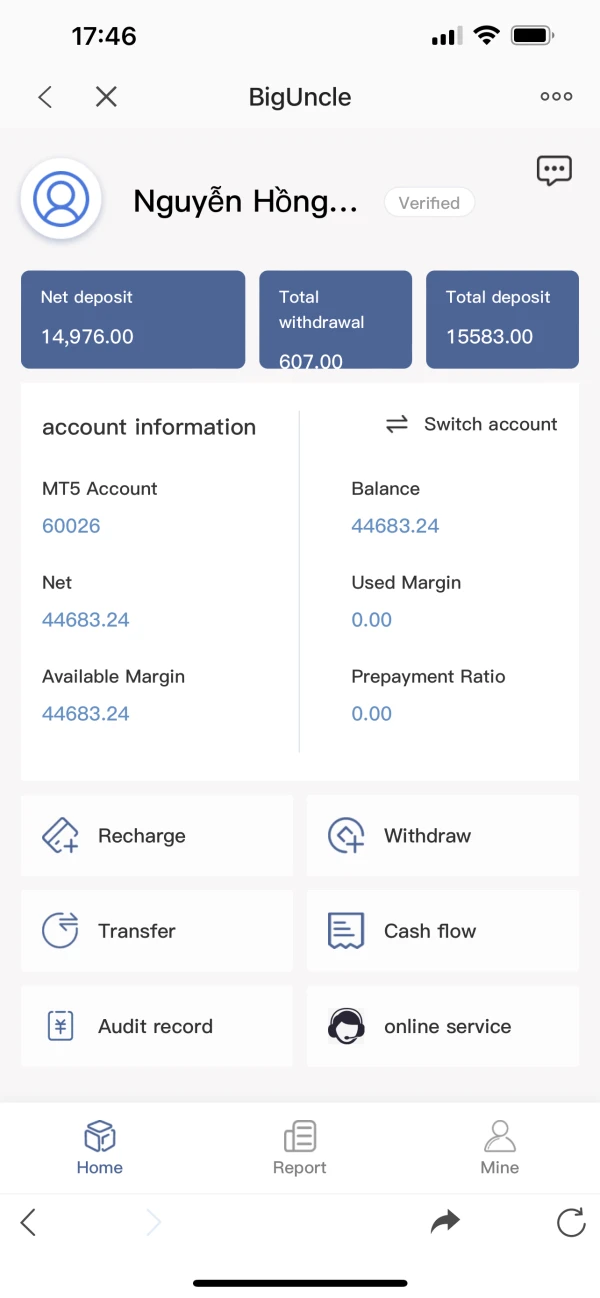
Task: Tap the Recharge card icon
Action: [x=60, y=836]
